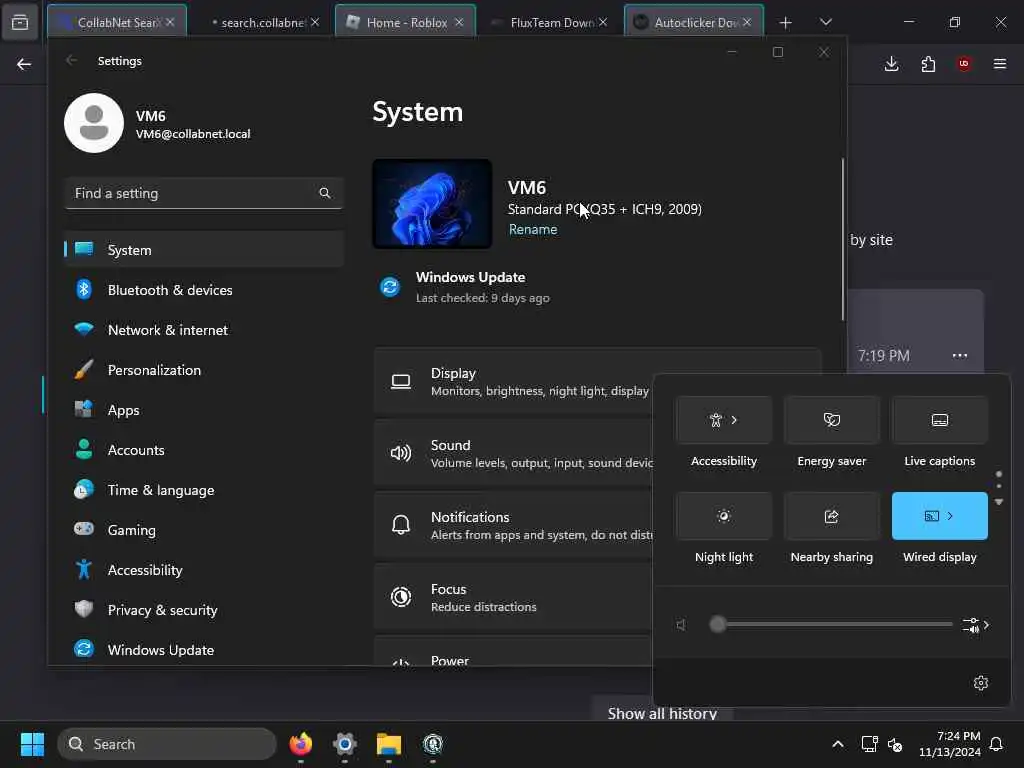Open notification bell in taskbar

(996, 744)
